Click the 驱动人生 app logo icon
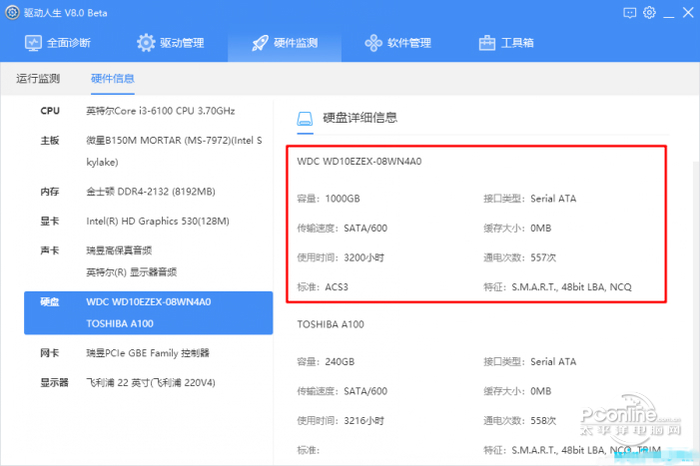 click(12, 12)
